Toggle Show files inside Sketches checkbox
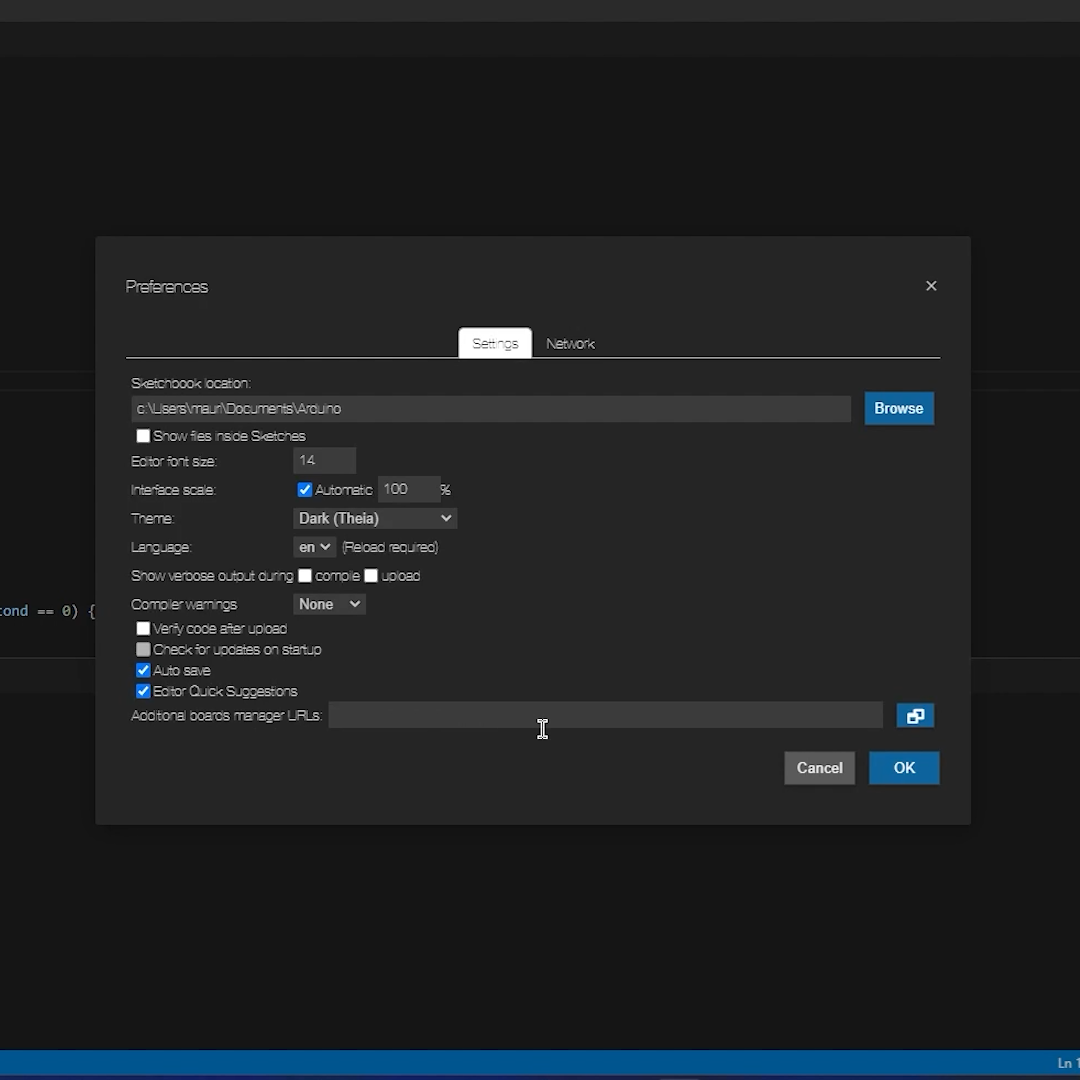This screenshot has height=1080, width=1080. pos(143,436)
